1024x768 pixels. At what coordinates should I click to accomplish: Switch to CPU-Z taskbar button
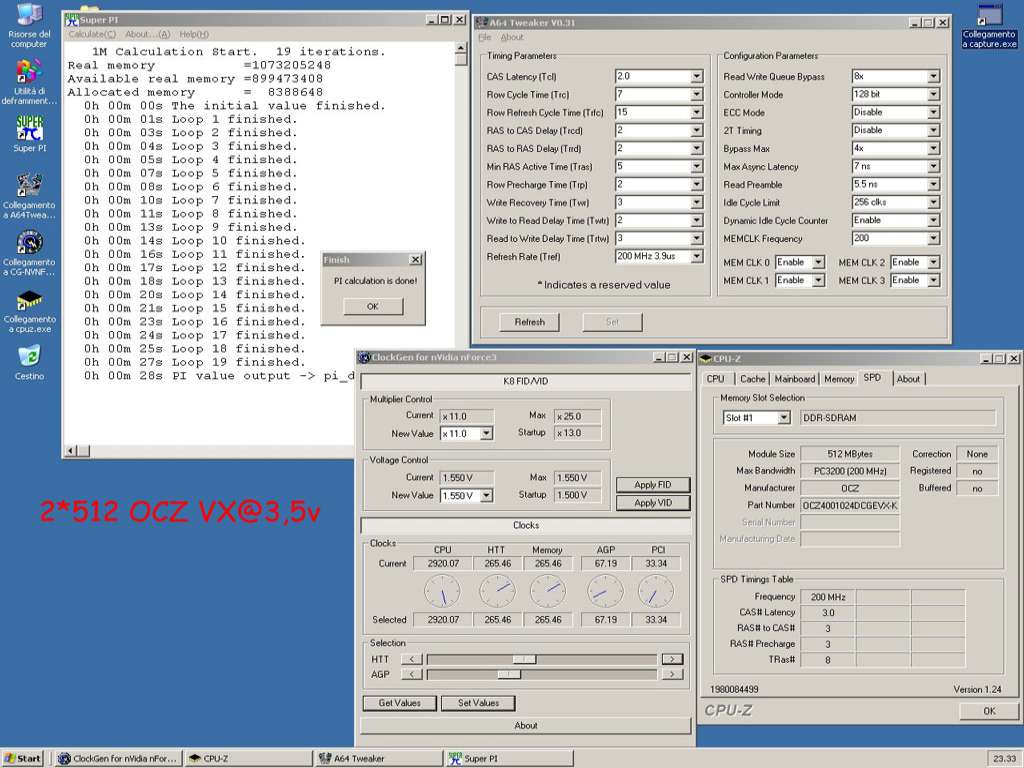248,758
